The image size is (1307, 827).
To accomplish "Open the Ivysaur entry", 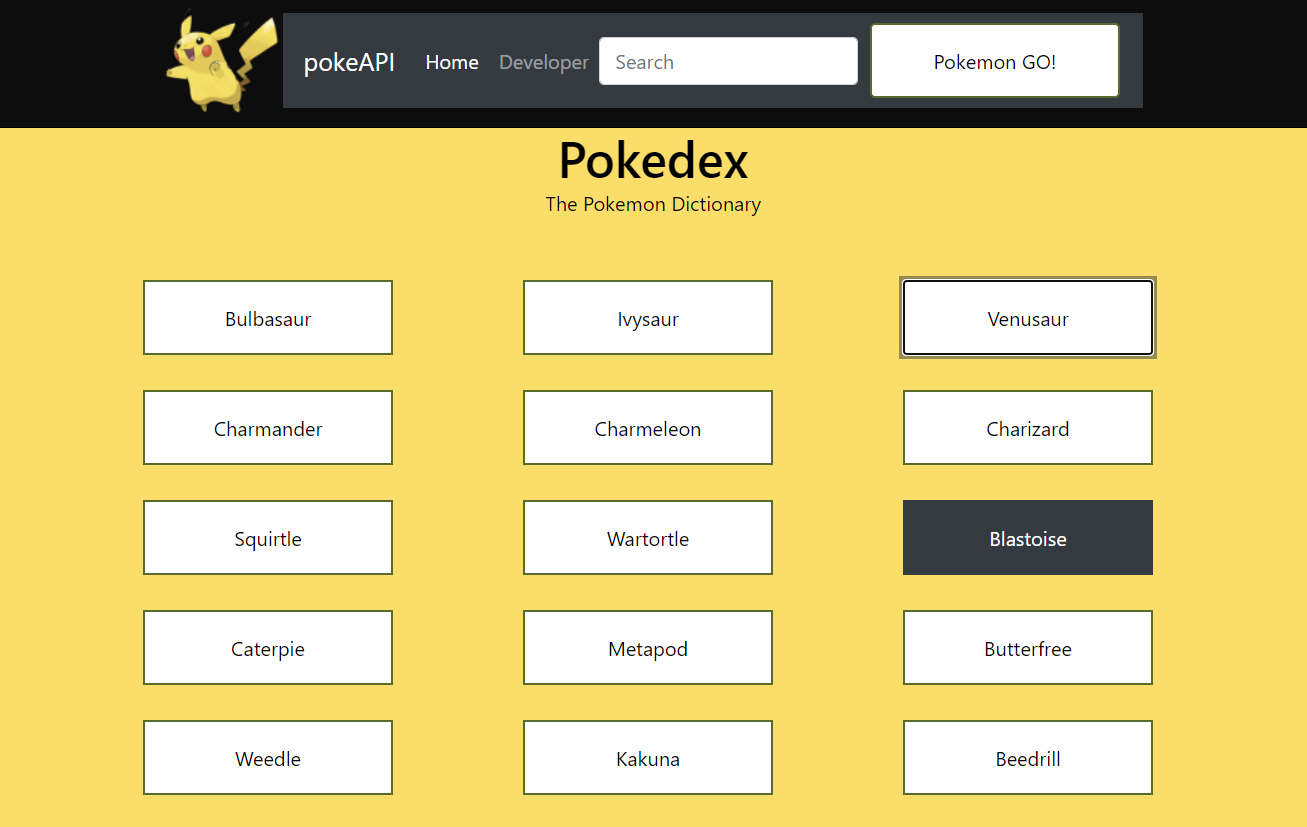I will 648,318.
